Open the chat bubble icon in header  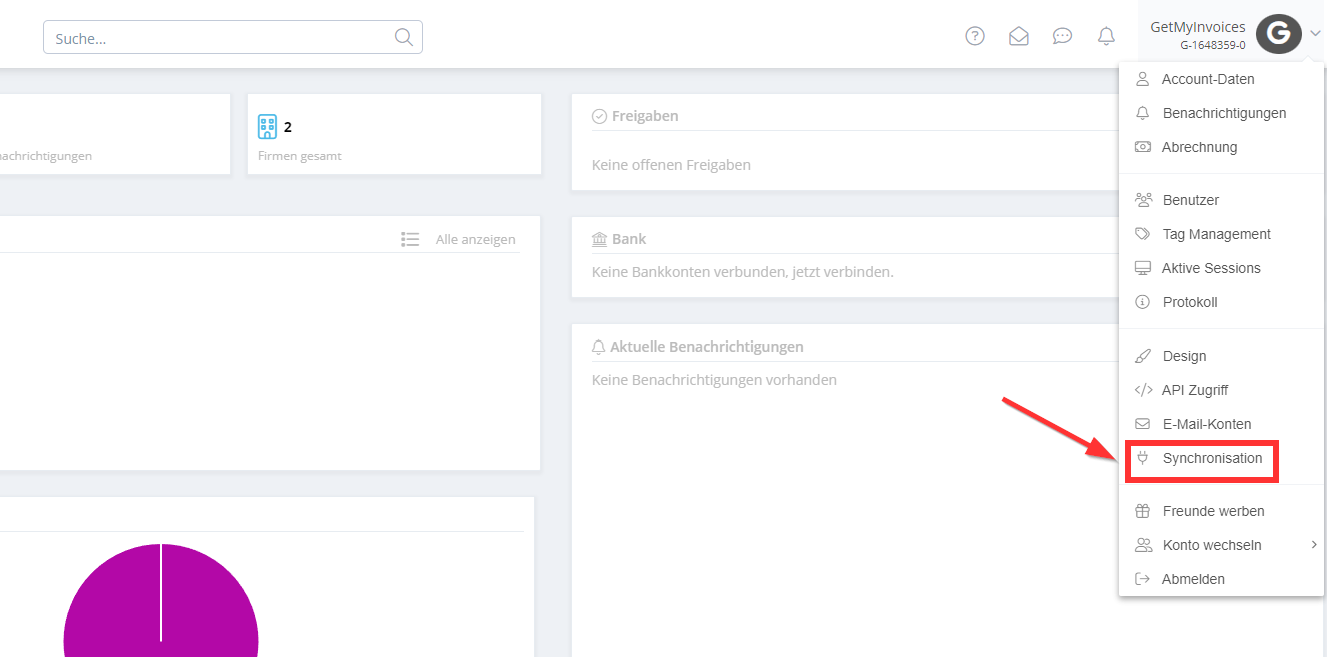pyautogui.click(x=1063, y=36)
